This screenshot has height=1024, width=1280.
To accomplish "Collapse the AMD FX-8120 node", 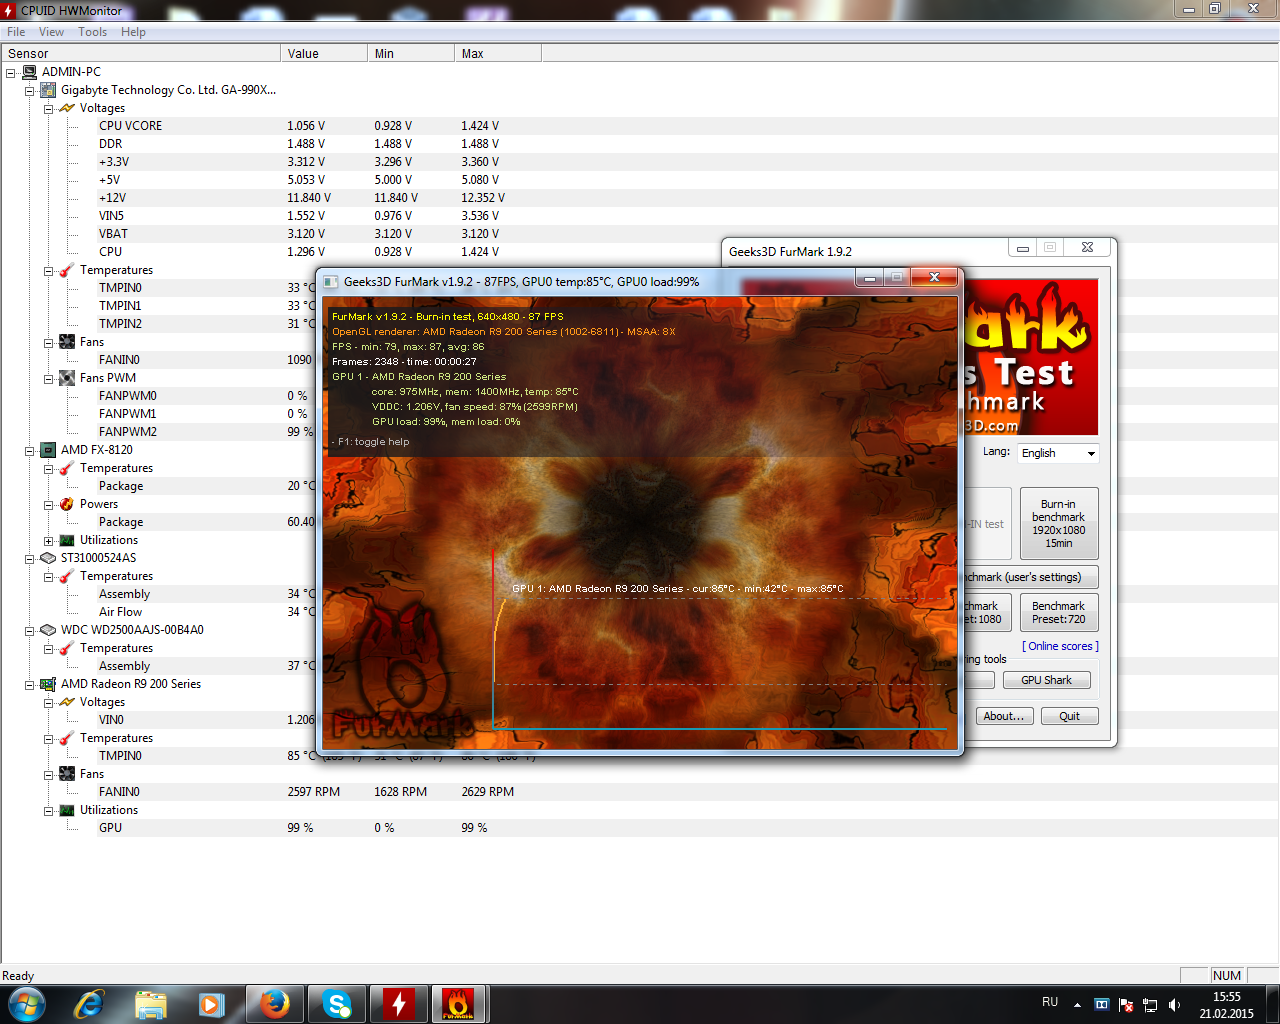I will 30,451.
